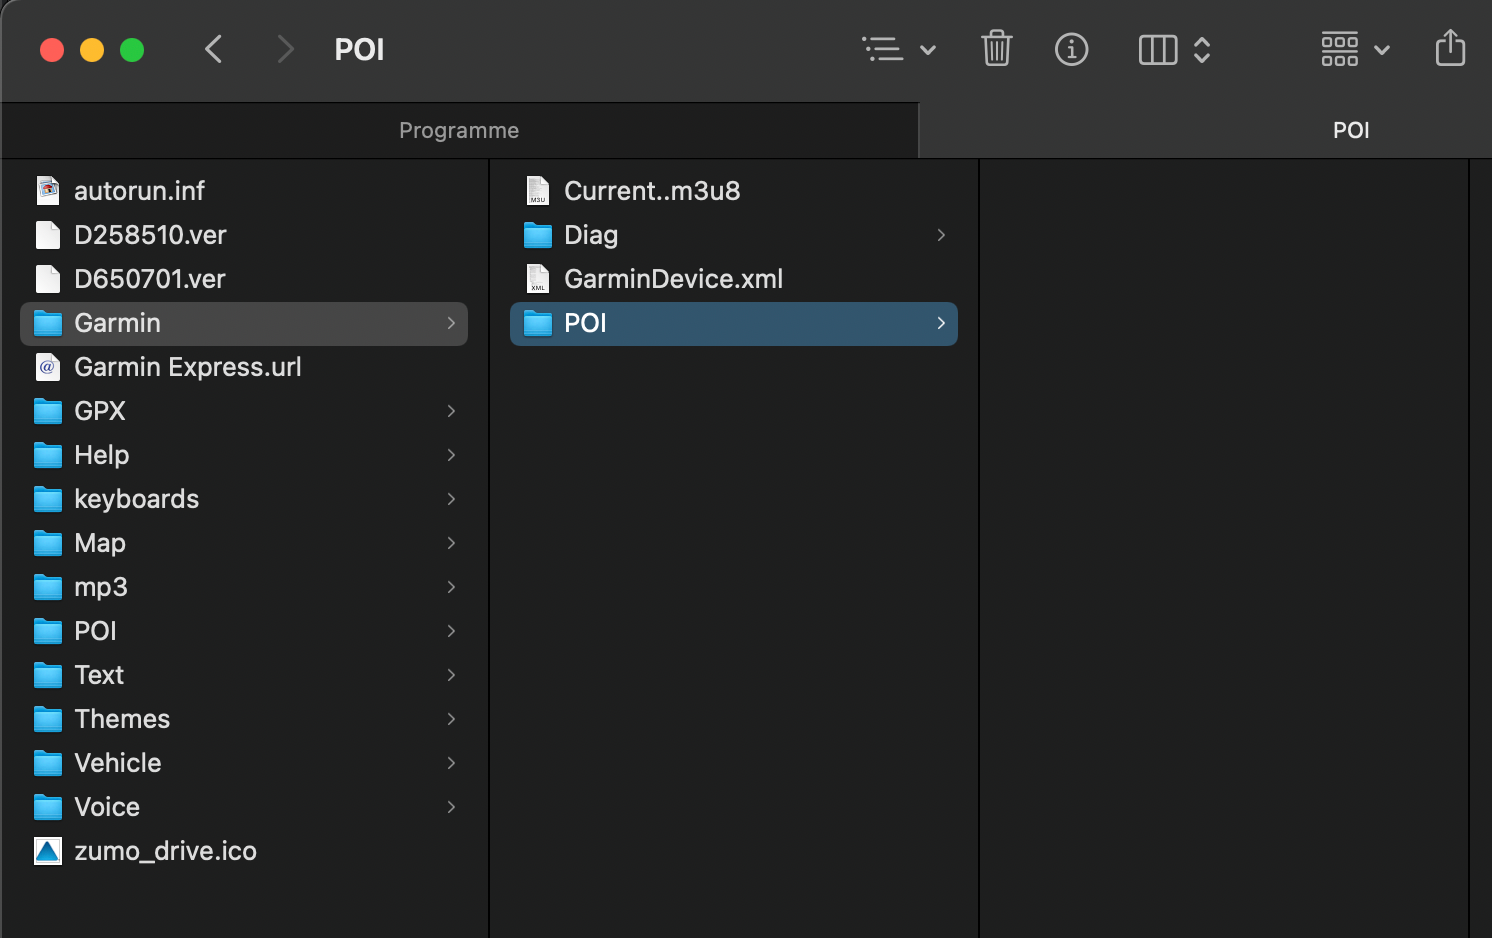Switch to the Programme tab

point(459,130)
